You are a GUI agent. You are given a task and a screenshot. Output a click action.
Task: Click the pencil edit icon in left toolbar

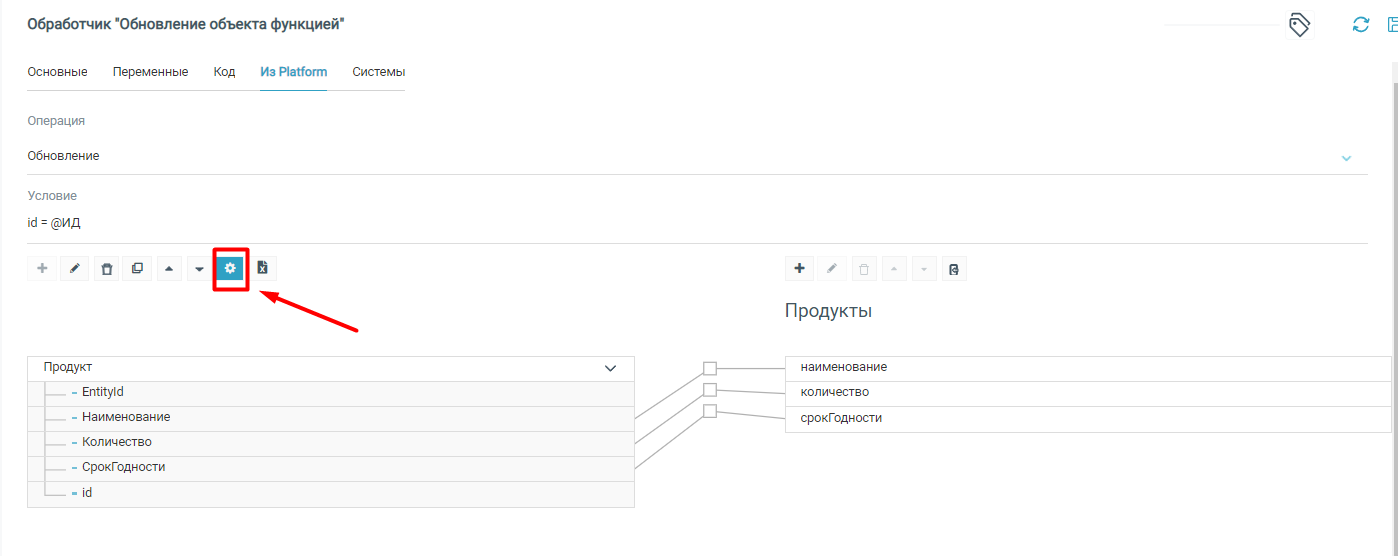point(74,268)
